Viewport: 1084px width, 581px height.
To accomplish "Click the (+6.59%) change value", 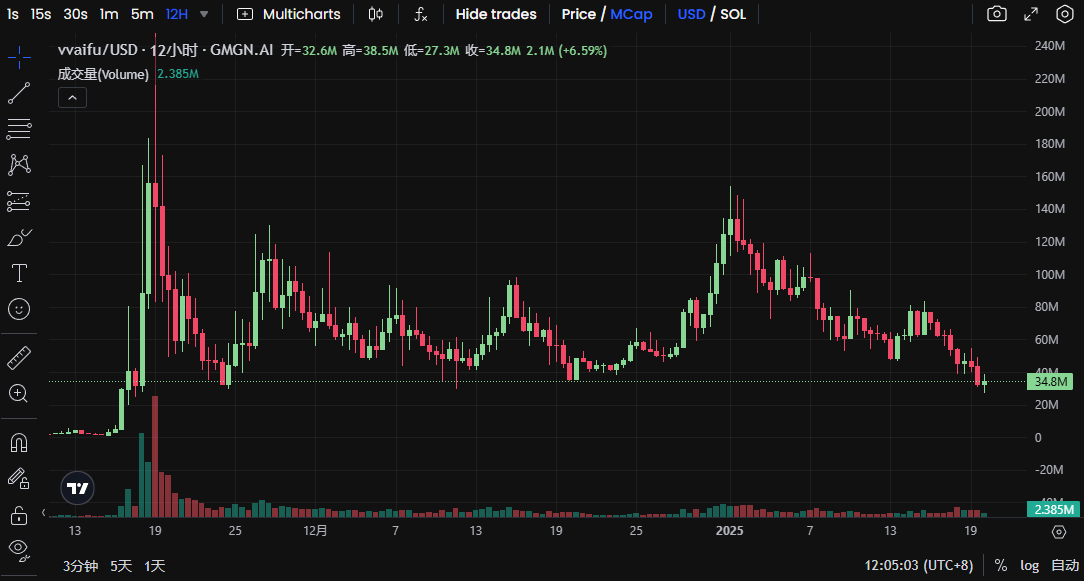I will click(x=583, y=50).
